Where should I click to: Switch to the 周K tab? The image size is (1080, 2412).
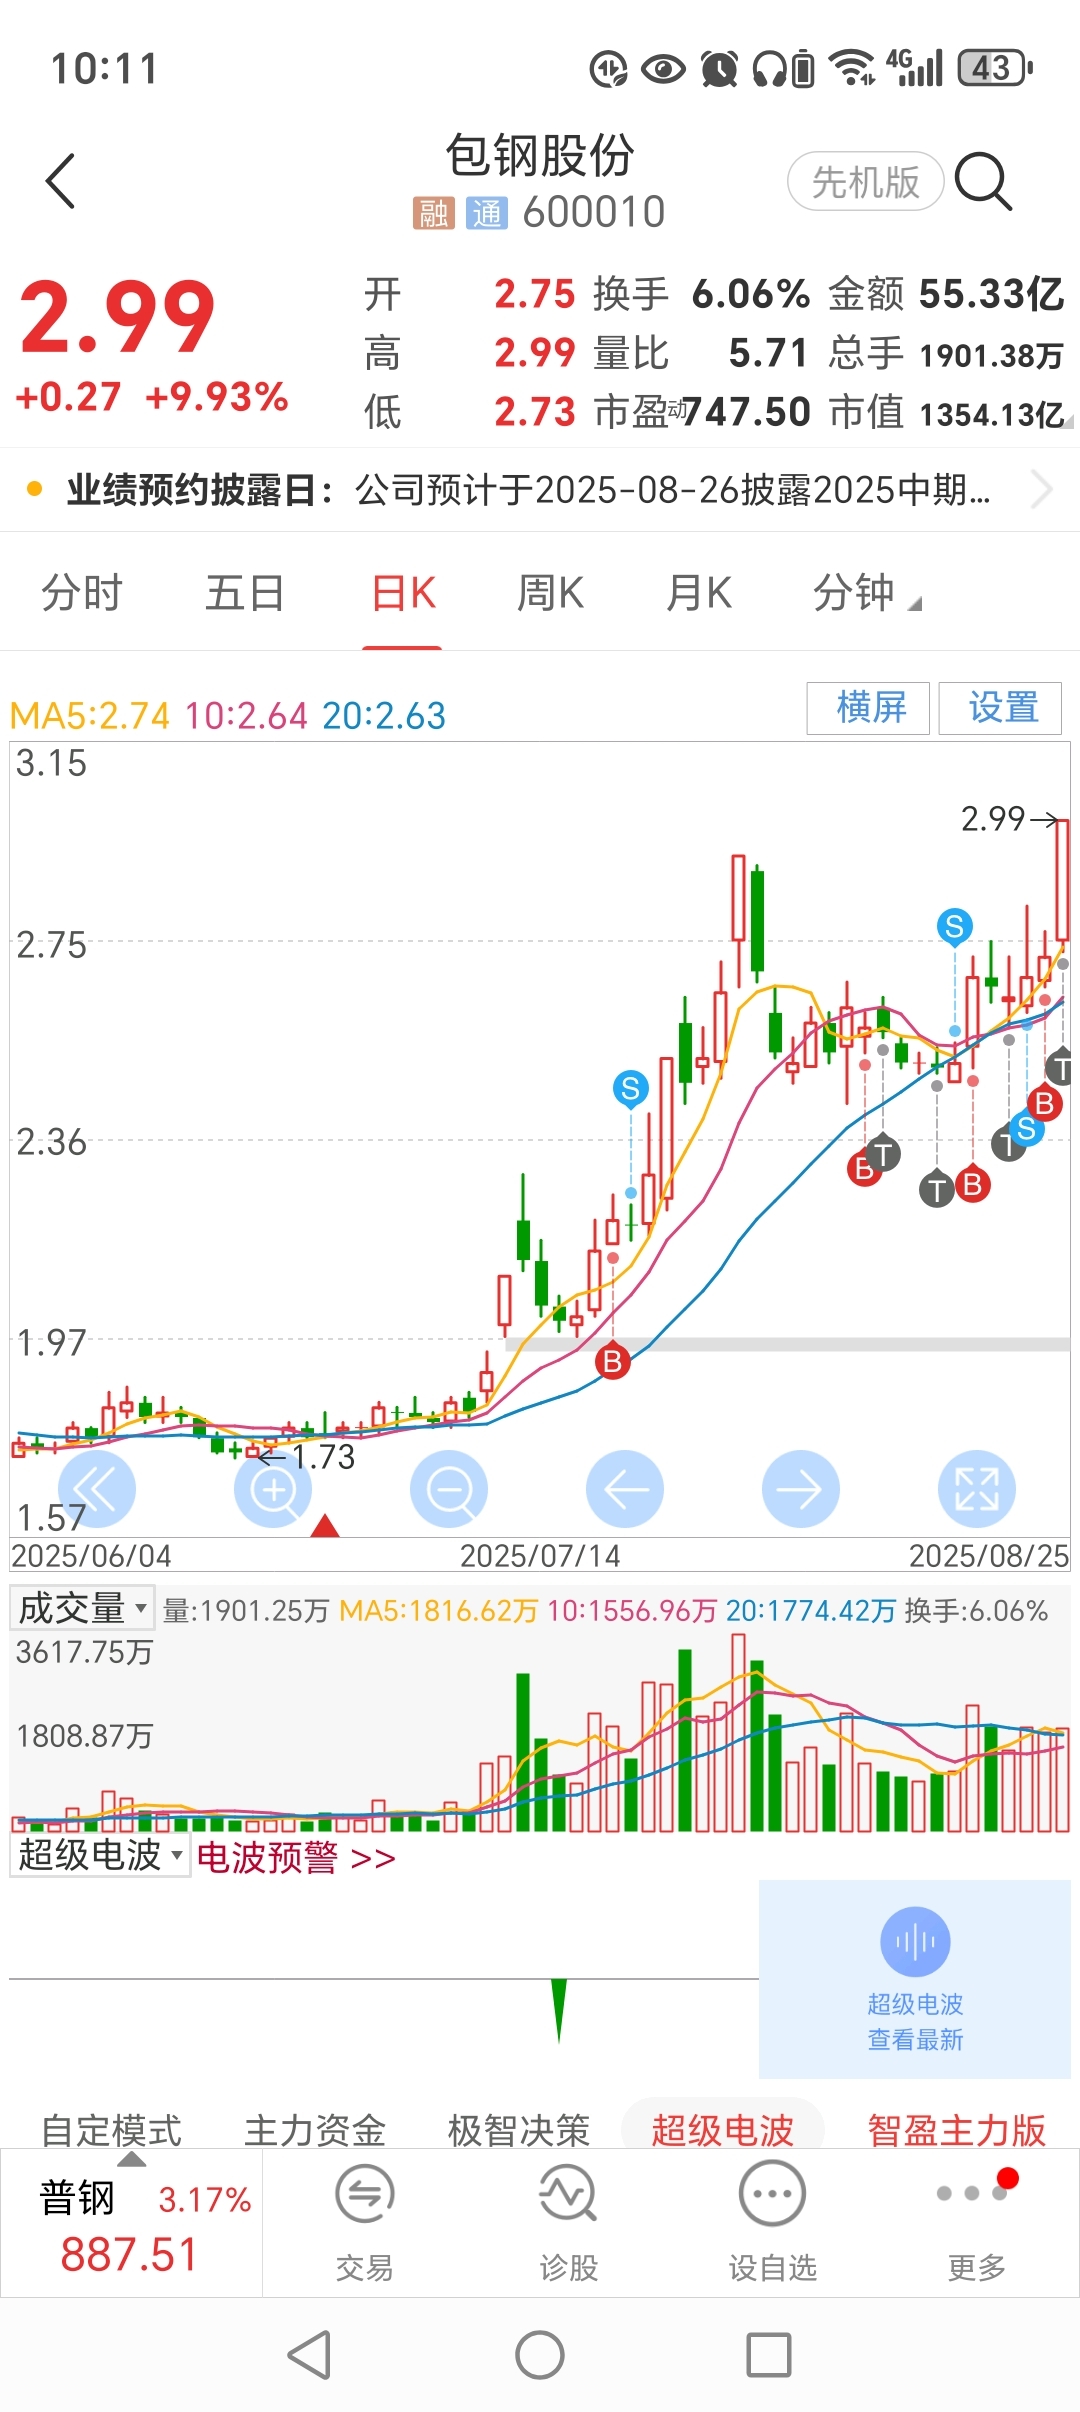pos(550,593)
